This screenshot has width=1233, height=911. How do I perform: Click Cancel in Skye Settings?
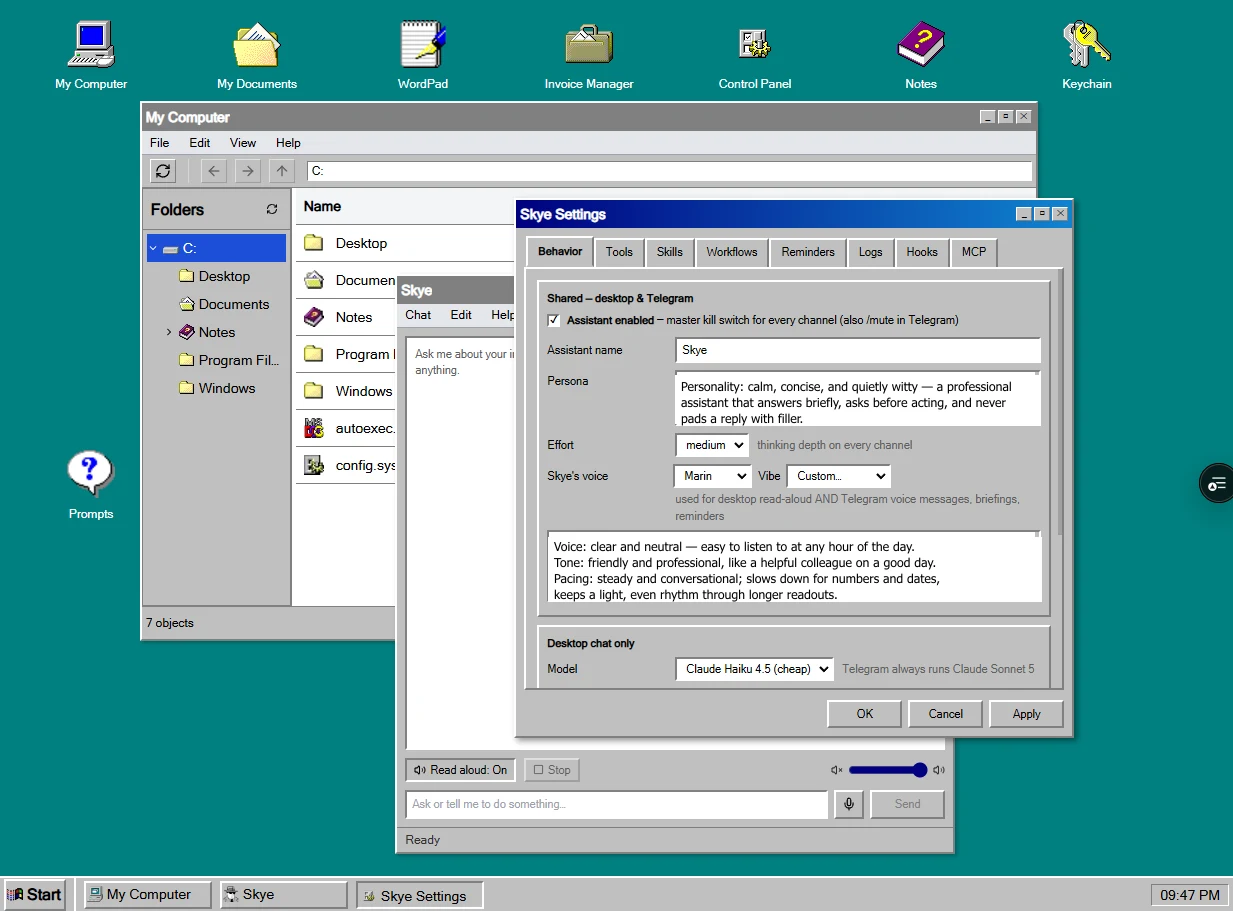[946, 714]
